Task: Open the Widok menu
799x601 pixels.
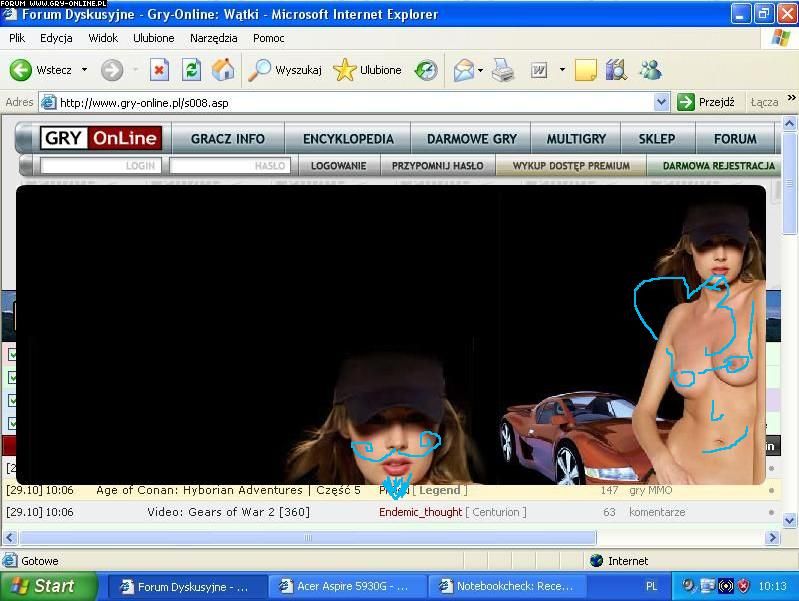Action: pos(103,38)
